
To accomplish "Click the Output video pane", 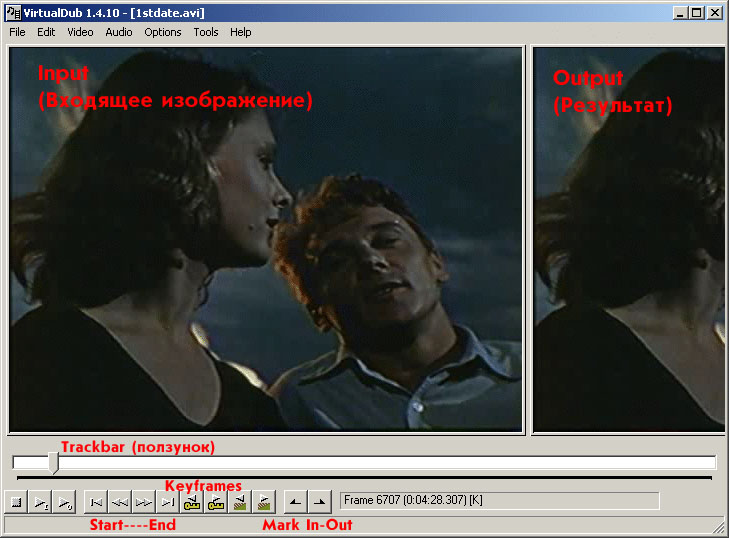I will click(x=629, y=239).
